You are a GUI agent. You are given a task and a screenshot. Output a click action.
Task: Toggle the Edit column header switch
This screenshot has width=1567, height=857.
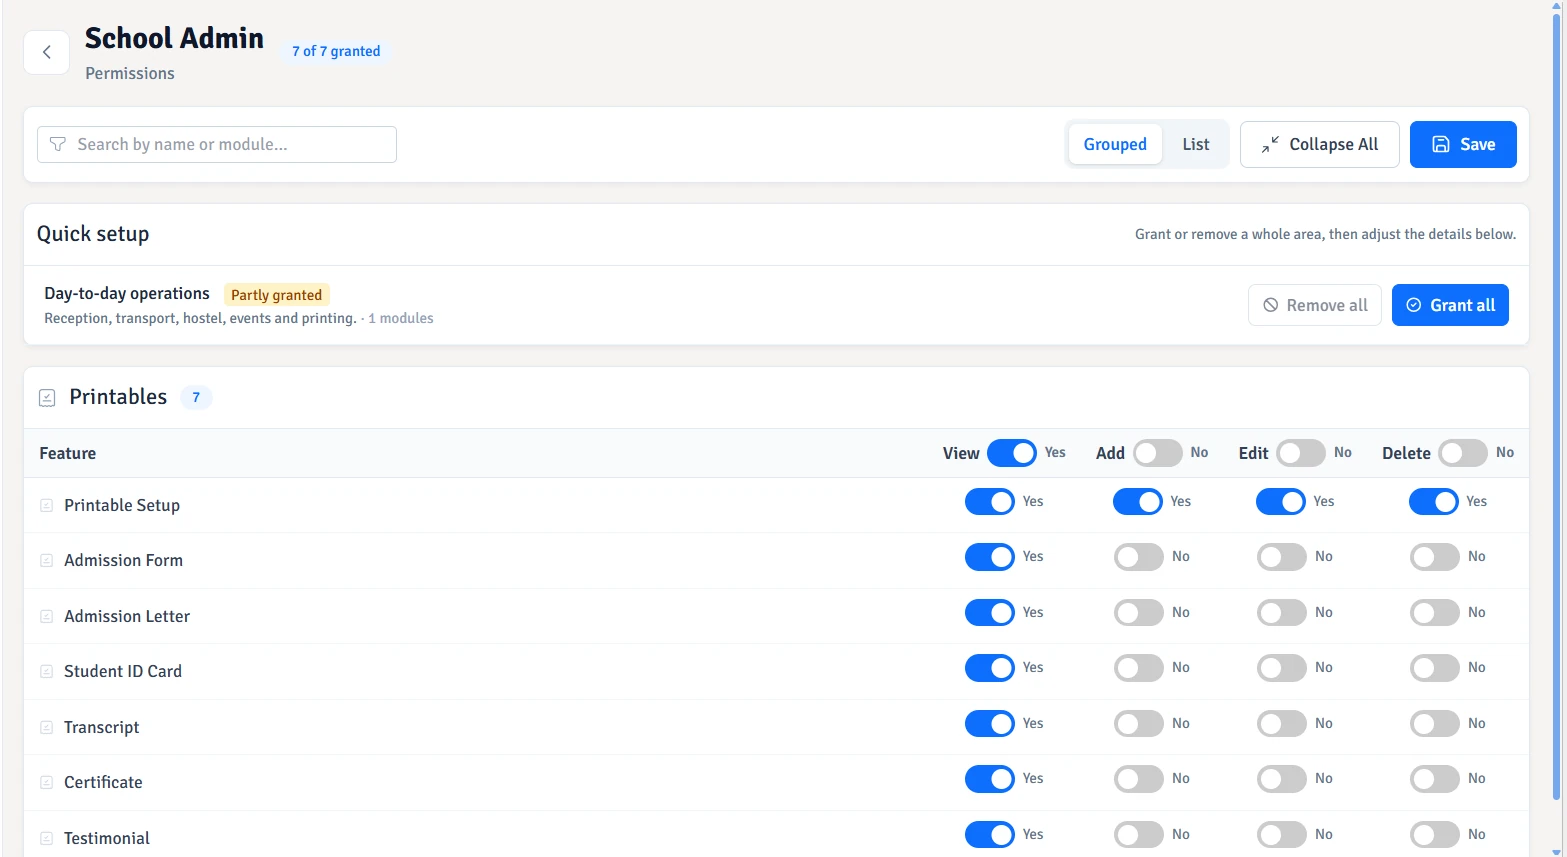[1301, 453]
